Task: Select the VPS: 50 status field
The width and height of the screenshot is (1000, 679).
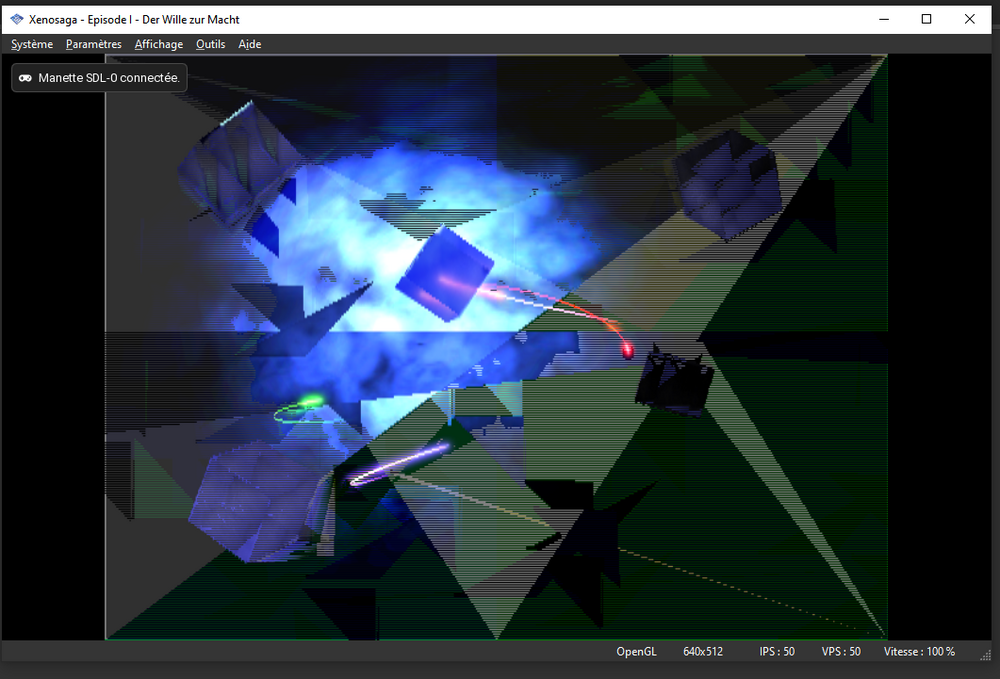Action: [x=841, y=652]
